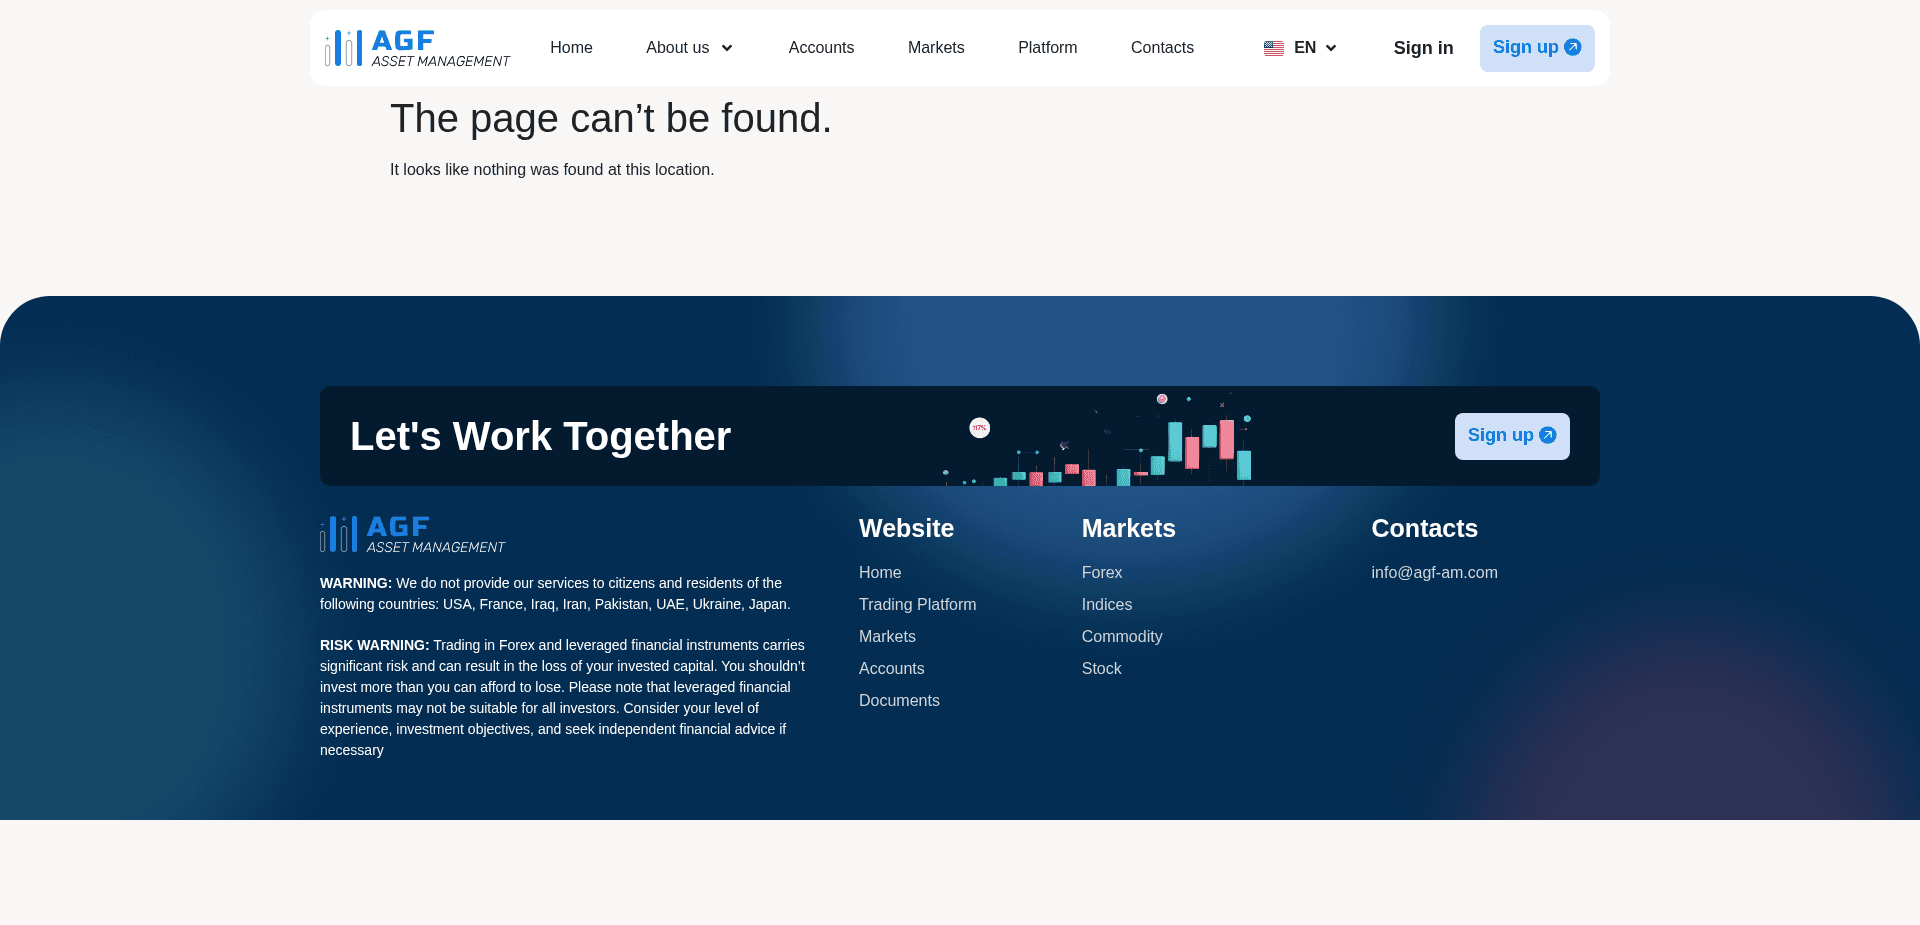Screen dimensions: 1920x925
Task: Click the info@agf-am.com email link
Action: (x=1434, y=572)
